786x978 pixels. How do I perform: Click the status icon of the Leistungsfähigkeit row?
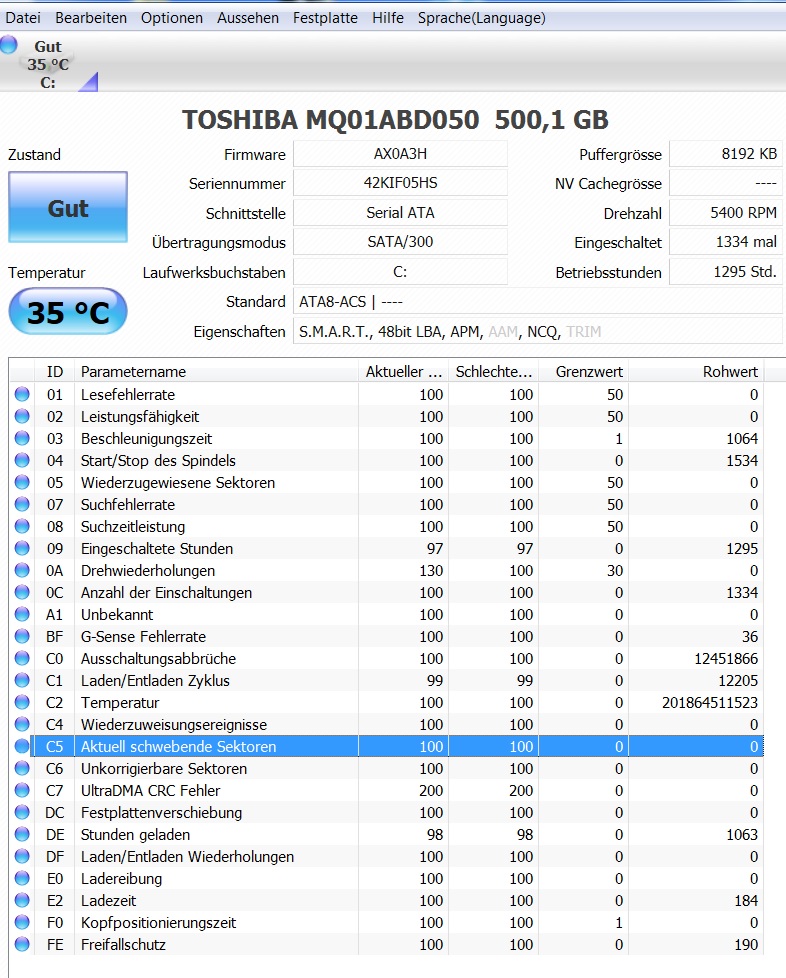[x=22, y=416]
